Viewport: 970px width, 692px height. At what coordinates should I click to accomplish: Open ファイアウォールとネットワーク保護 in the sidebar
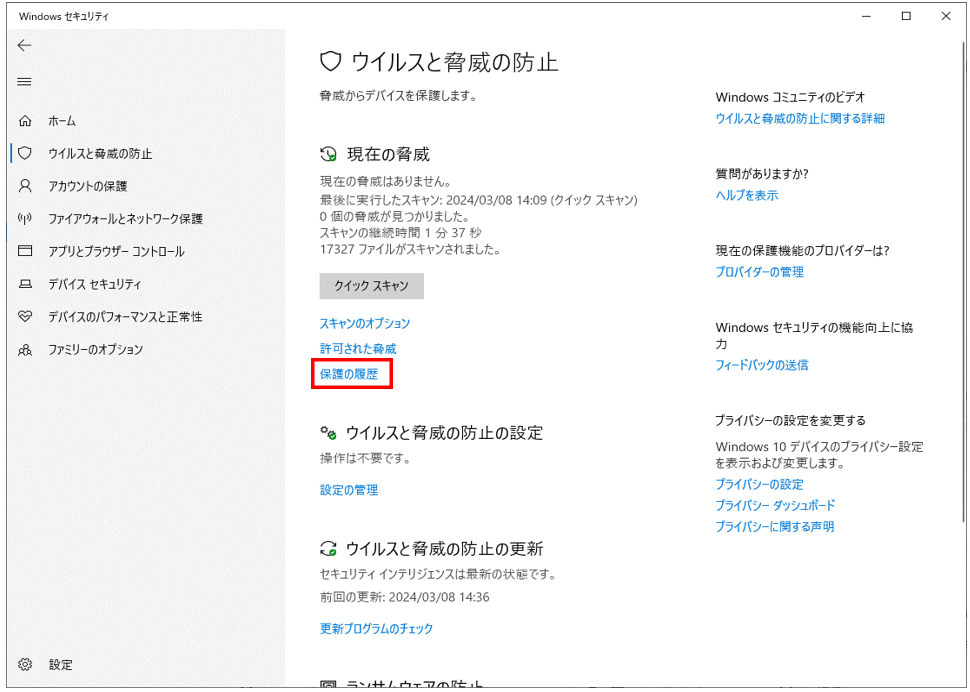coord(126,218)
